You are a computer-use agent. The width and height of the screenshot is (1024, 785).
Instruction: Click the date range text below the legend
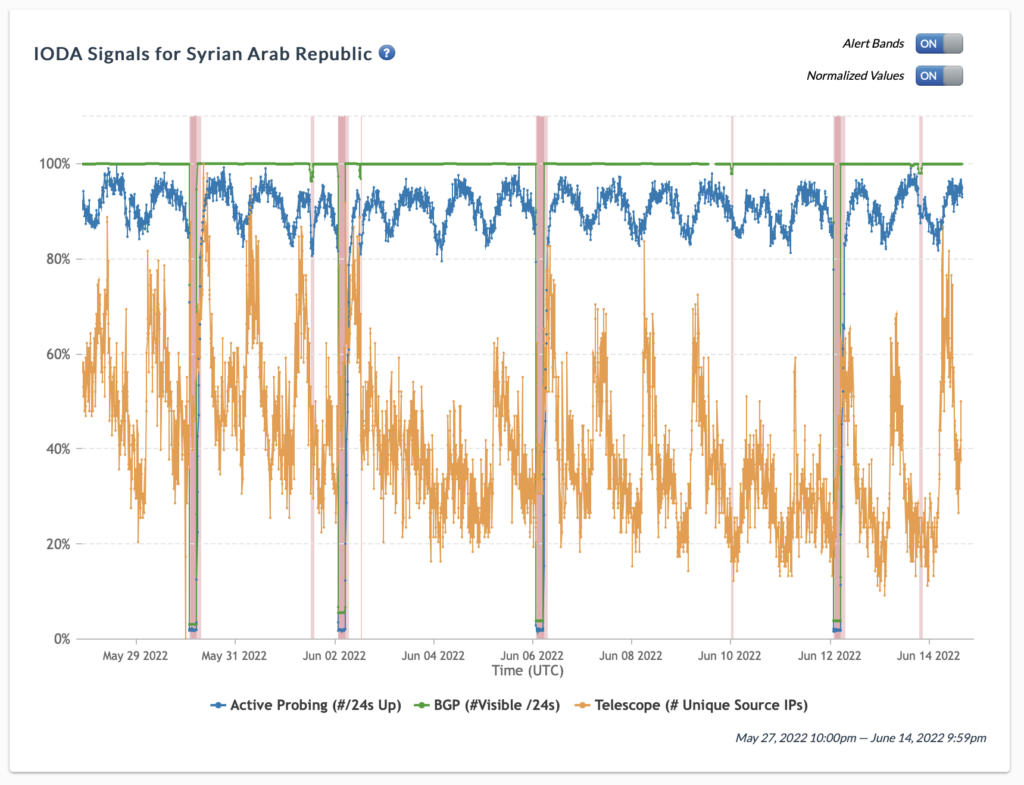pos(860,738)
